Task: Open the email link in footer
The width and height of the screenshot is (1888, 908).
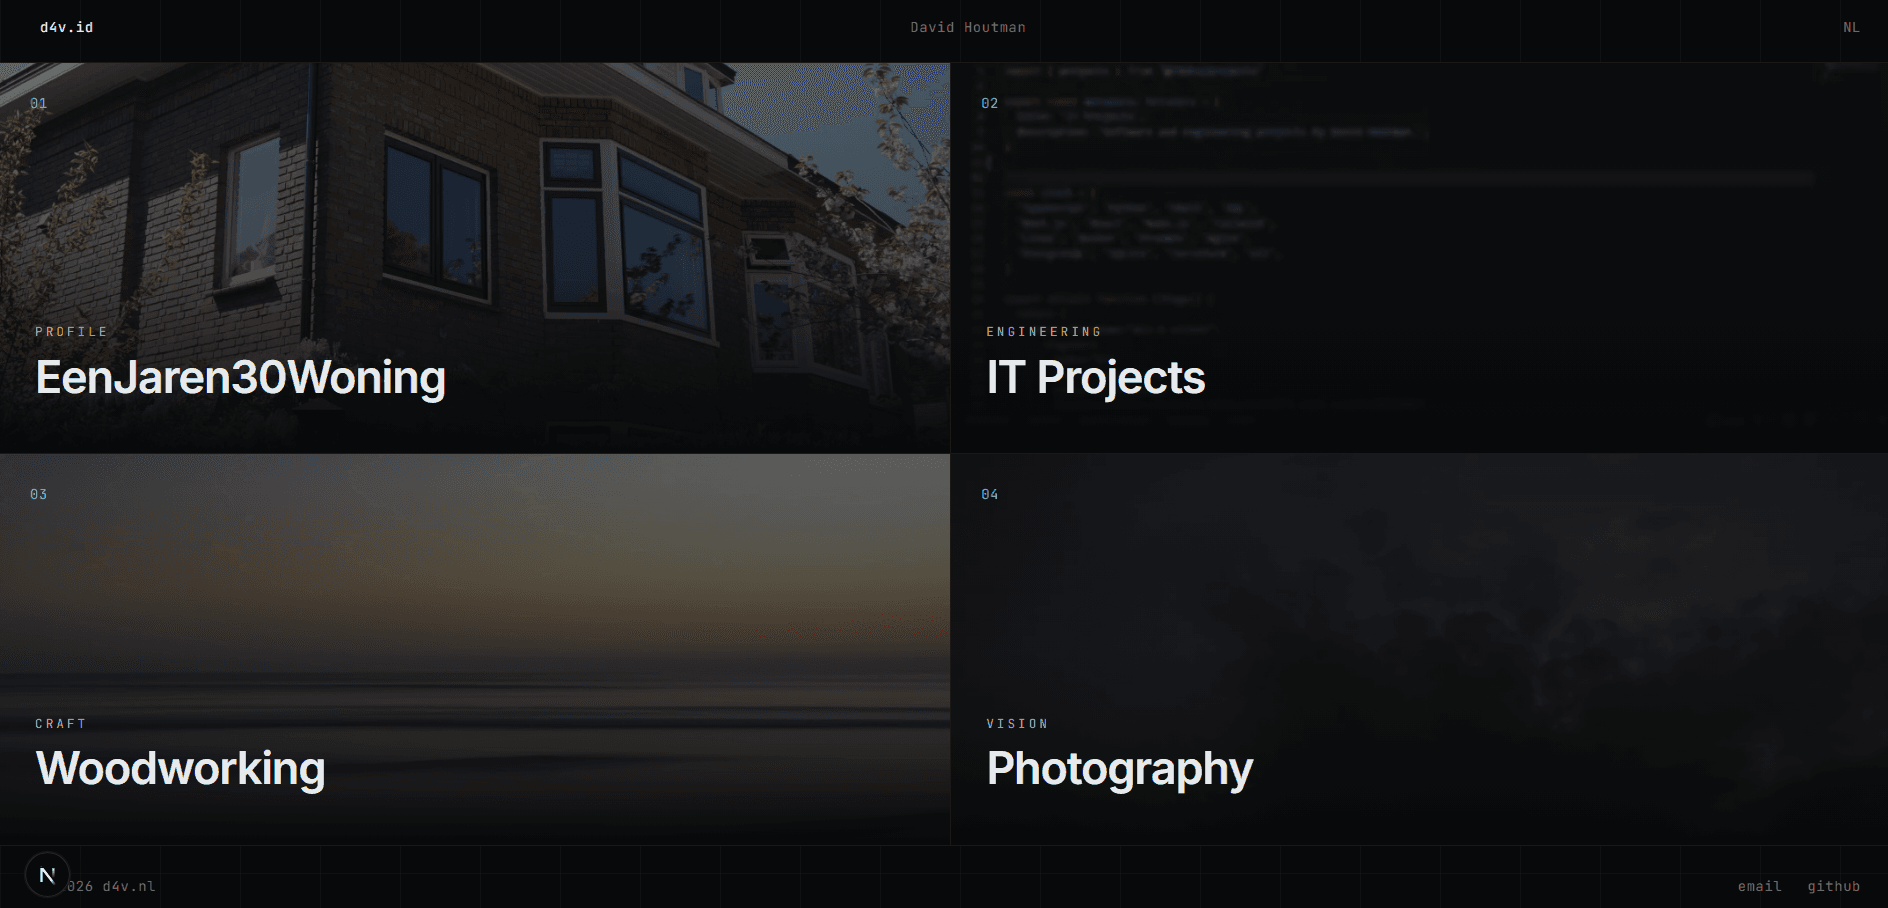Action: [x=1759, y=886]
